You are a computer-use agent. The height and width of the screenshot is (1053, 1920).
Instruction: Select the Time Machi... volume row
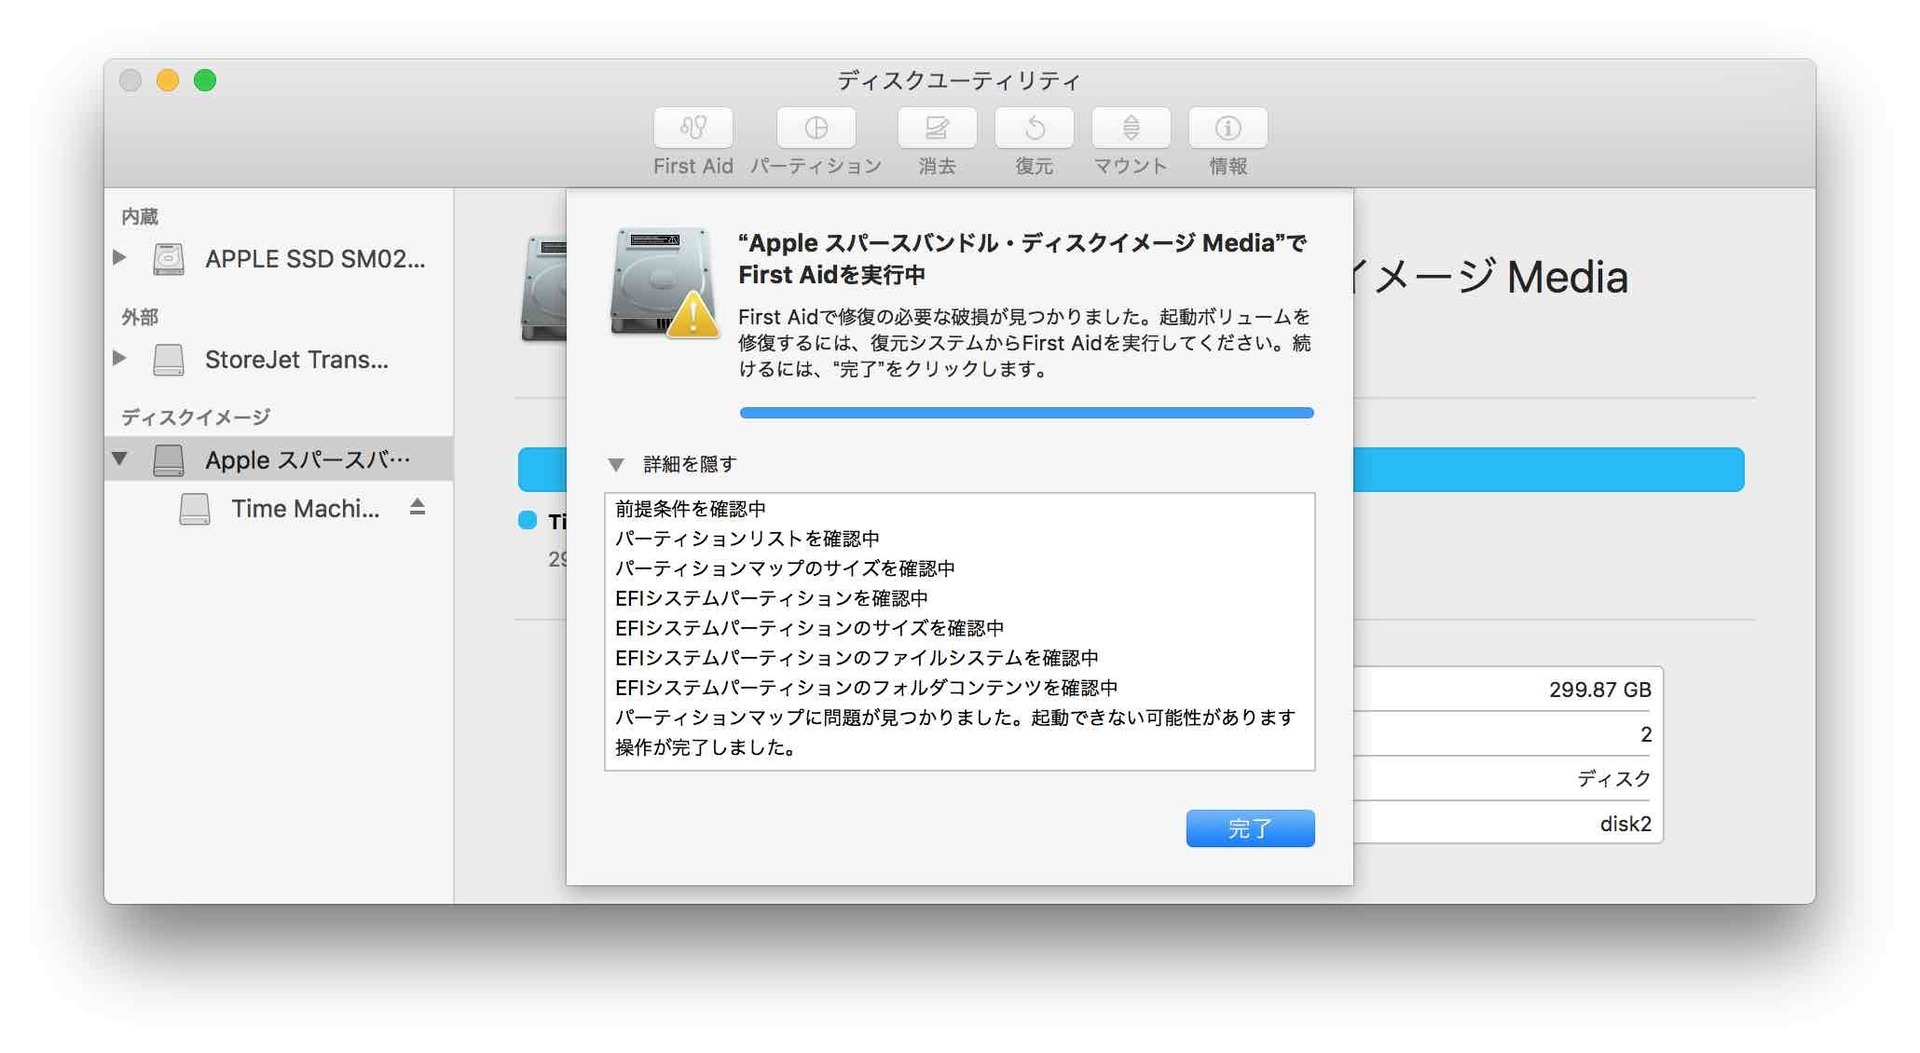(x=279, y=509)
